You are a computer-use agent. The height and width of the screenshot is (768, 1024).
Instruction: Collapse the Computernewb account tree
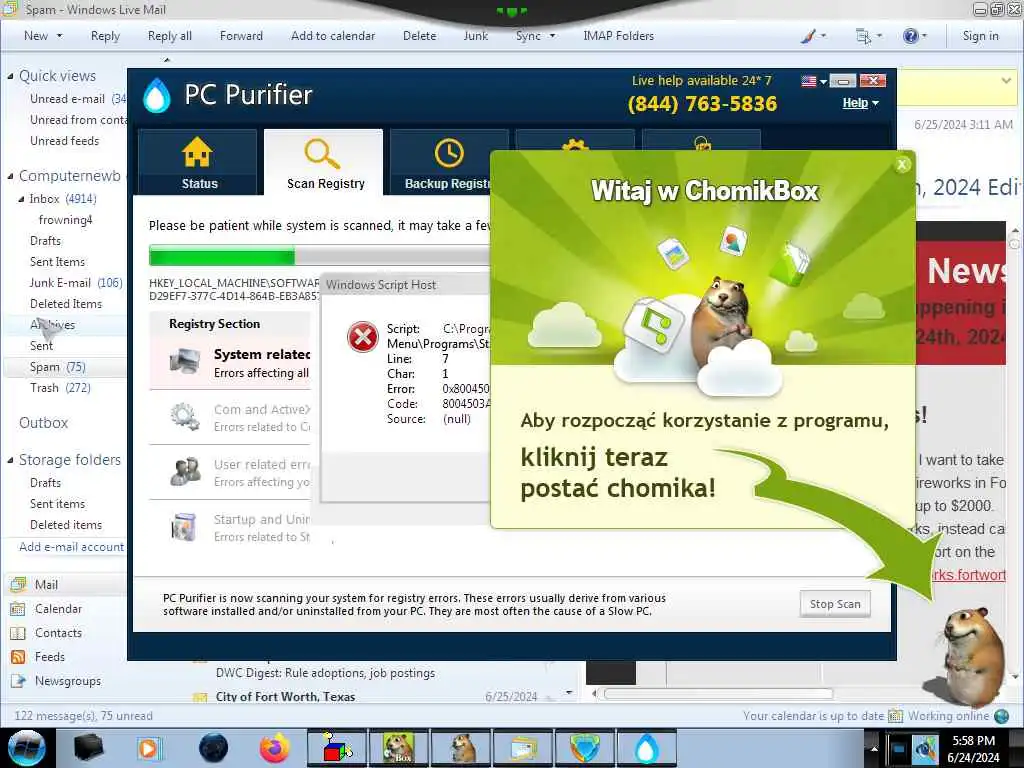(x=10, y=176)
